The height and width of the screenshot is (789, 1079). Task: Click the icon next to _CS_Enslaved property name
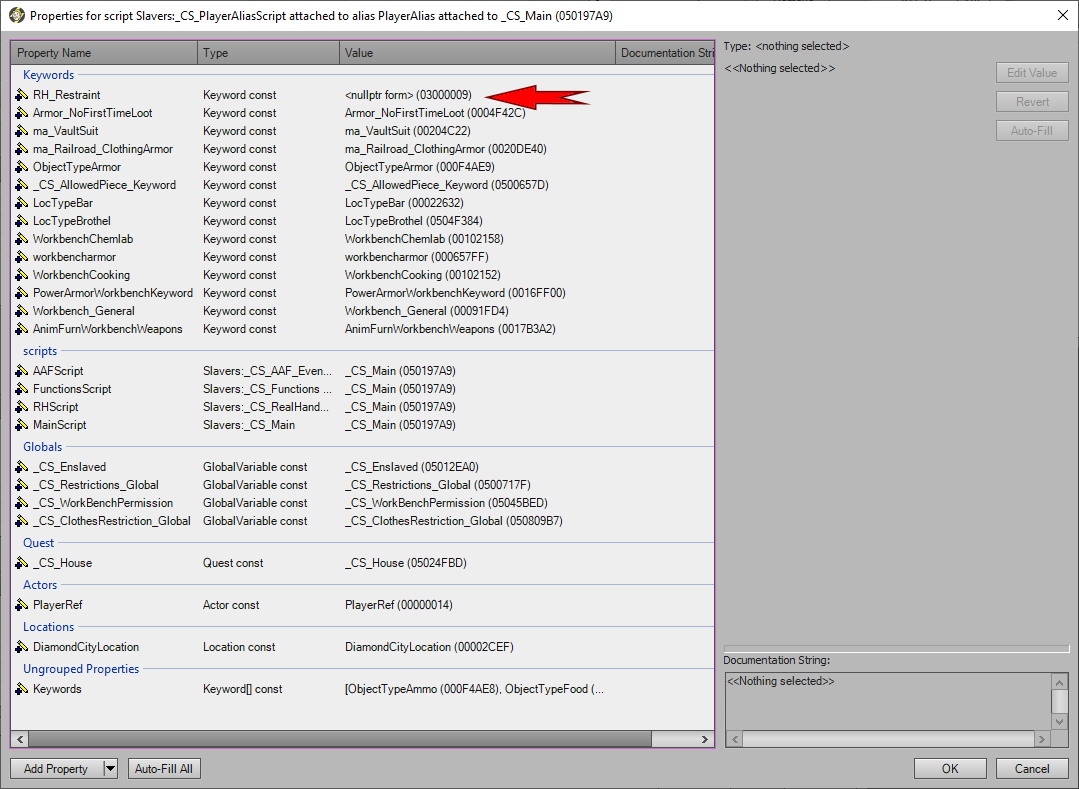[21, 466]
